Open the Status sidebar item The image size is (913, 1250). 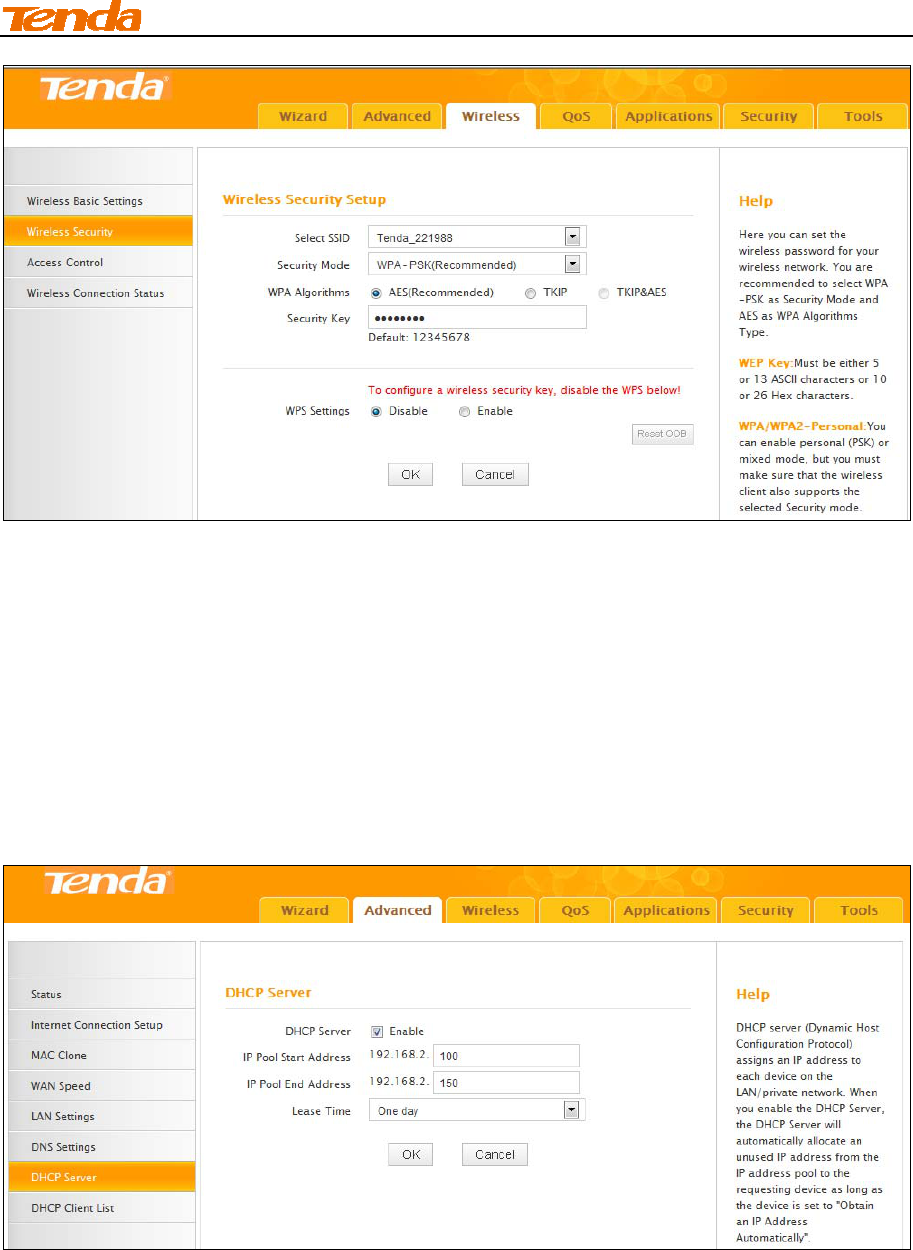(x=101, y=994)
